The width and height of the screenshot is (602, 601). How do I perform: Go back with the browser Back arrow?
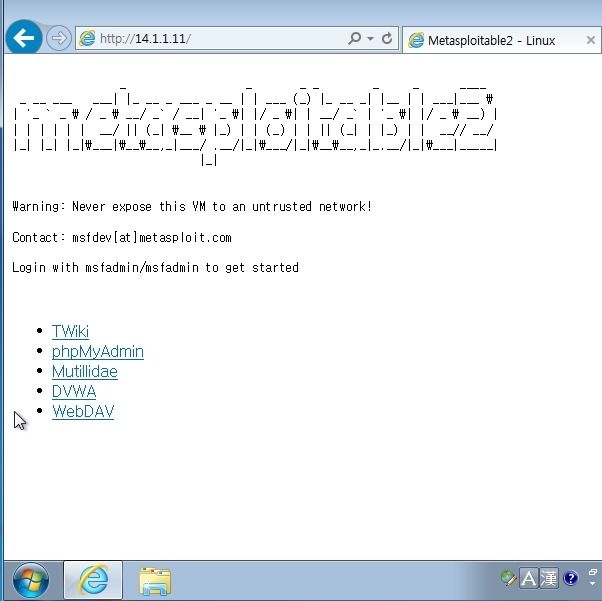pos(24,38)
